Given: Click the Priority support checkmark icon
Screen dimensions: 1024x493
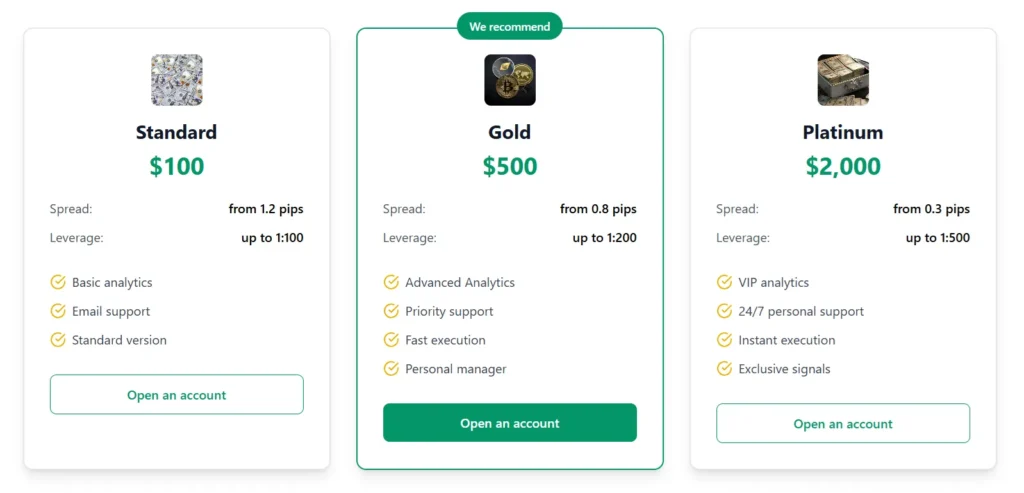Looking at the screenshot, I should coord(391,311).
